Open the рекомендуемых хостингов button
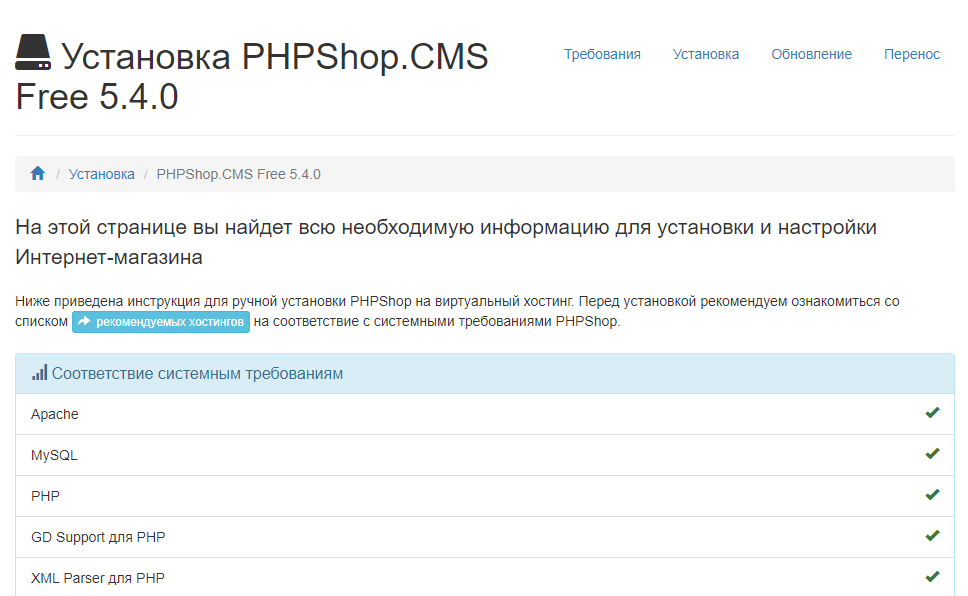 coord(161,322)
